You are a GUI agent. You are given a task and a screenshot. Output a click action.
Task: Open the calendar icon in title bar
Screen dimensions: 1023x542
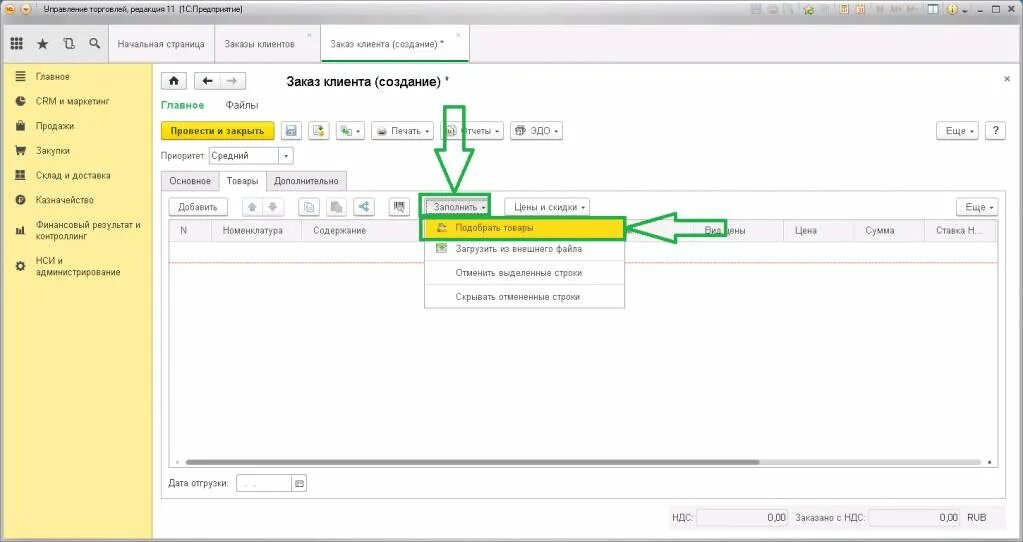click(x=861, y=9)
